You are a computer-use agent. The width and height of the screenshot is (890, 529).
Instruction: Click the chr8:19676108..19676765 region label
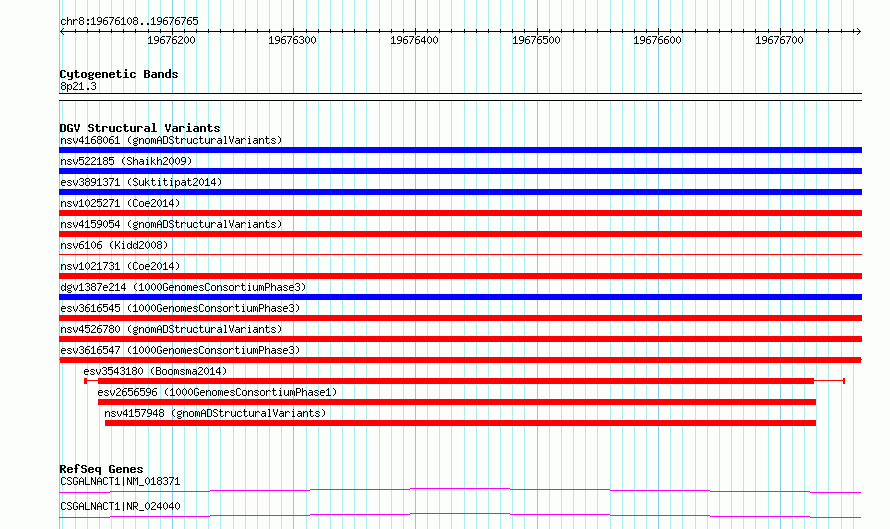point(129,22)
